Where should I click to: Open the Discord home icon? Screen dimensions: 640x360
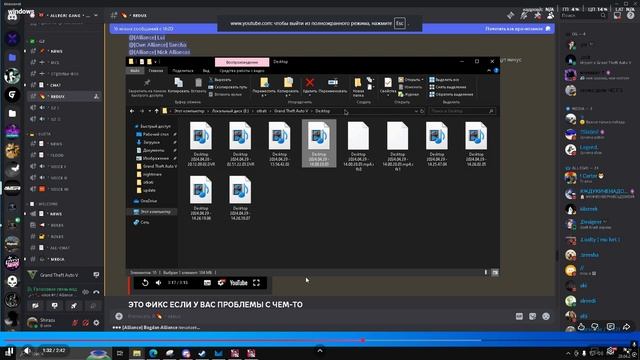pos(12,16)
